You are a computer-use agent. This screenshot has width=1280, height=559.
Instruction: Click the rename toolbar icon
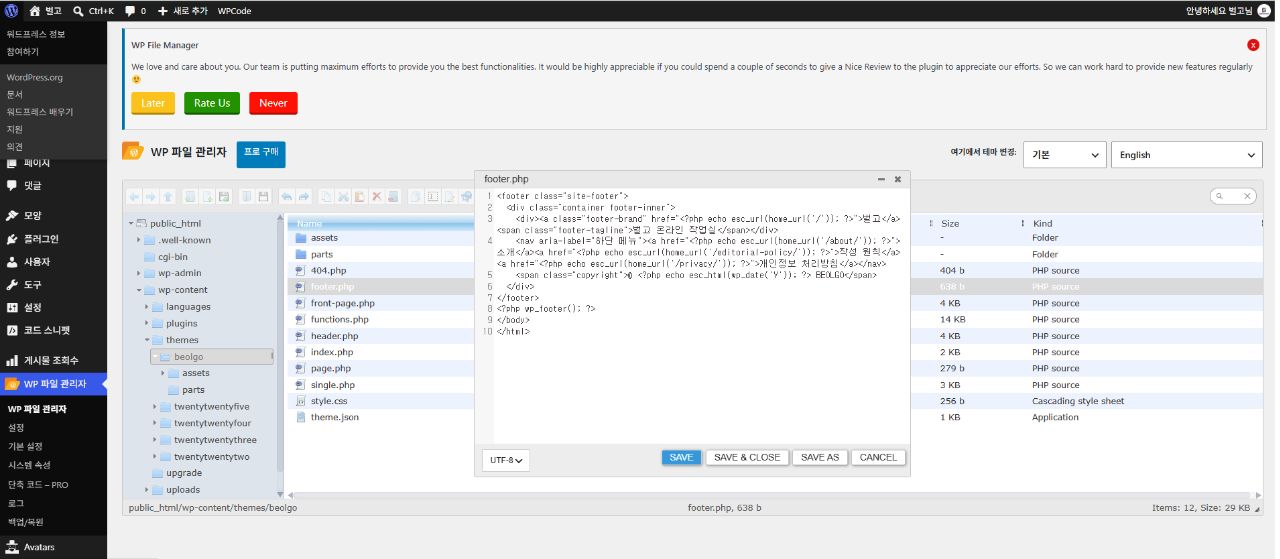click(x=431, y=197)
